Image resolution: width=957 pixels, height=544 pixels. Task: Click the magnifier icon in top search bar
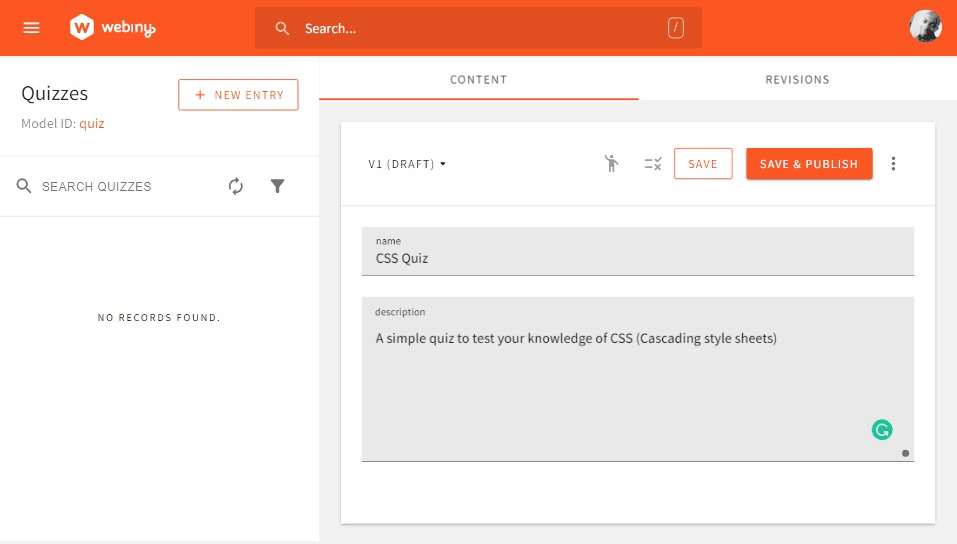point(283,28)
